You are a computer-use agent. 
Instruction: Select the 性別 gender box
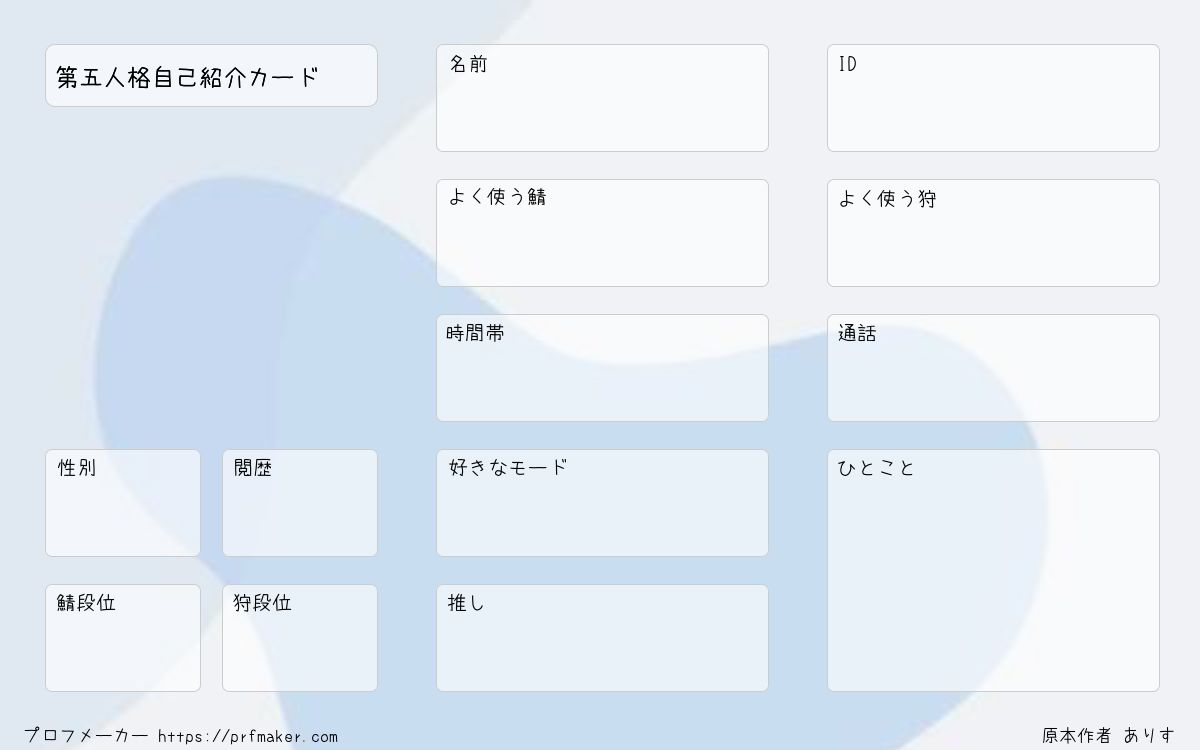[x=123, y=503]
